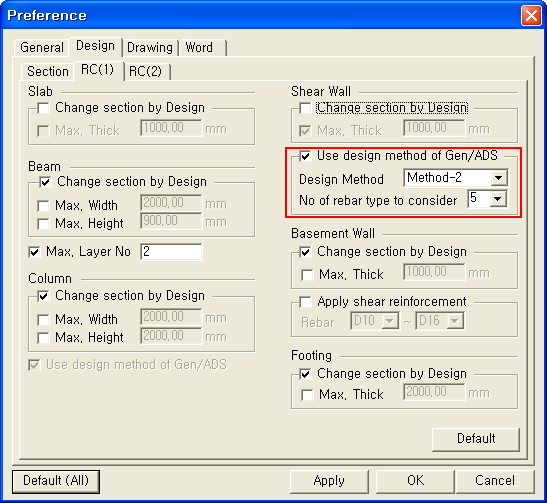
Task: Click the Max. Layer No input field
Action: point(171,252)
